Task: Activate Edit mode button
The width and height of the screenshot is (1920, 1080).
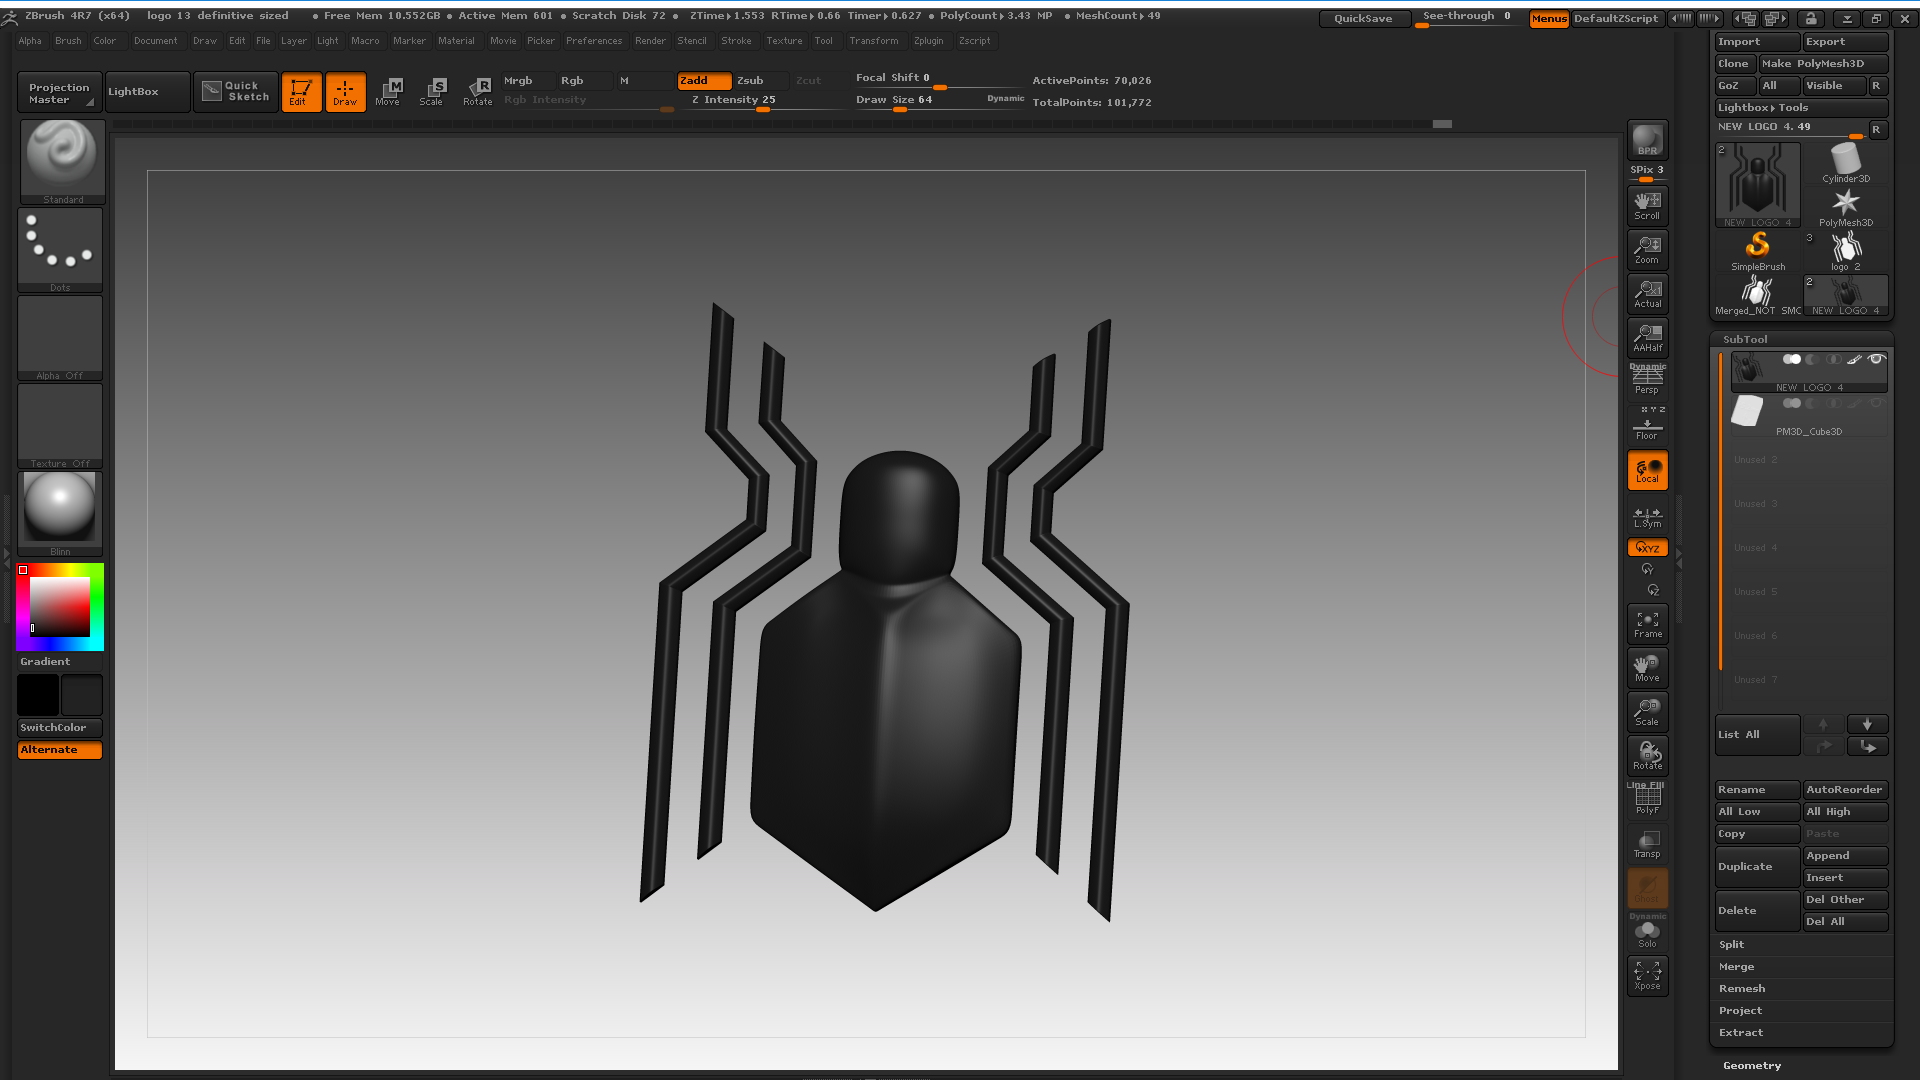Action: click(301, 92)
